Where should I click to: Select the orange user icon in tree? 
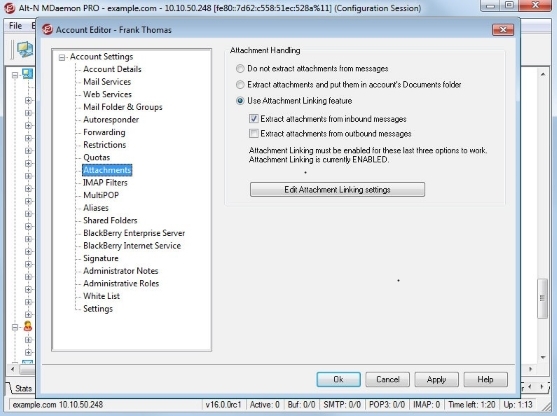(28, 326)
